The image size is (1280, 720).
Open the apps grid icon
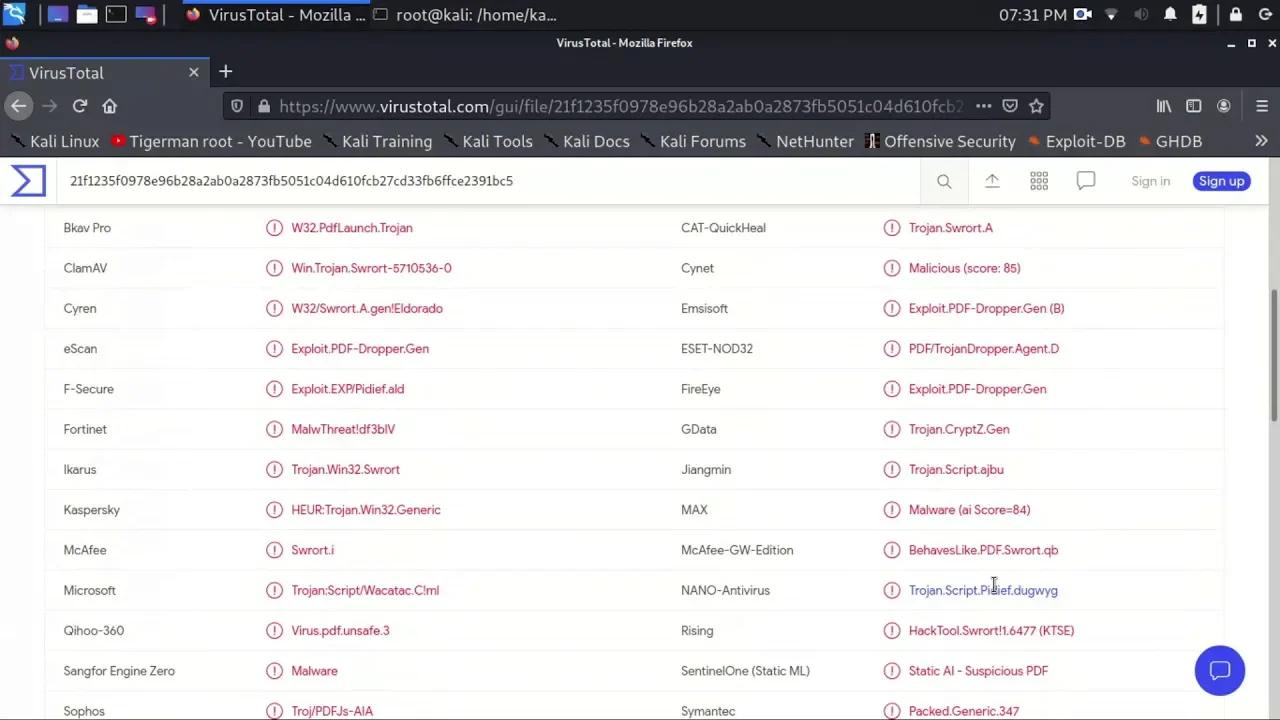1039,181
